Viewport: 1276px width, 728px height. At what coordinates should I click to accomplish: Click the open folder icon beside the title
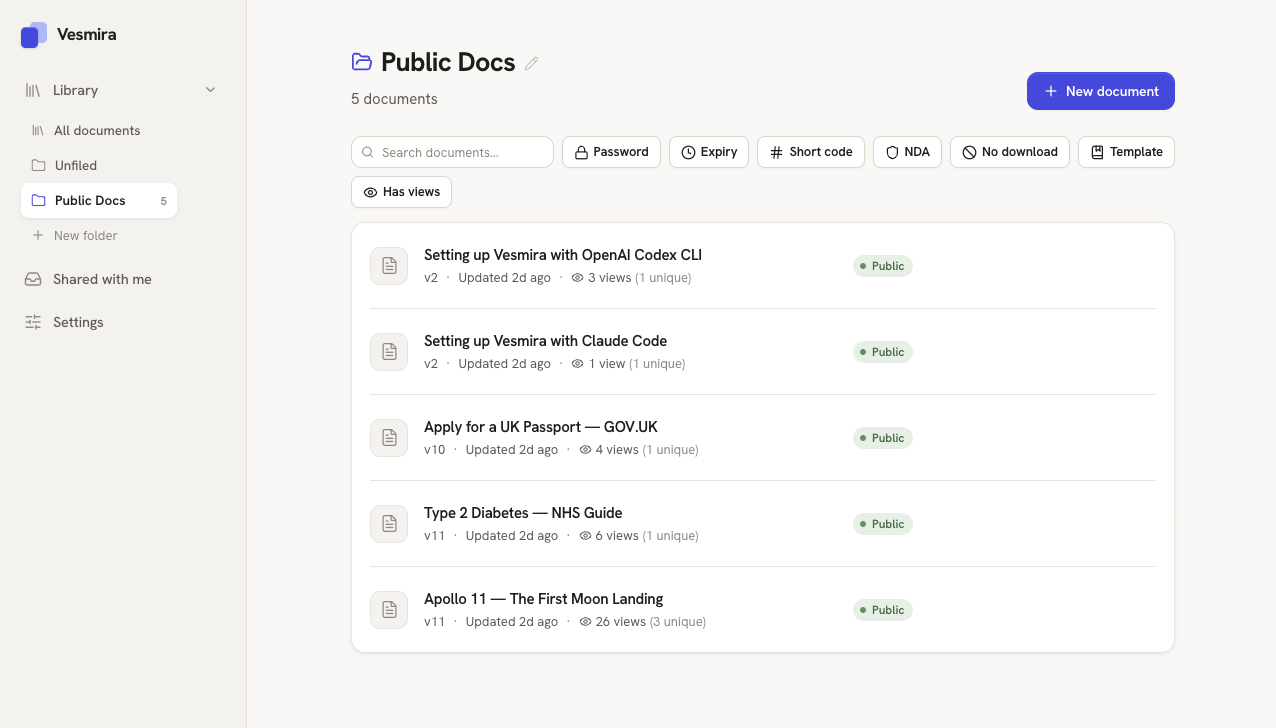[362, 62]
